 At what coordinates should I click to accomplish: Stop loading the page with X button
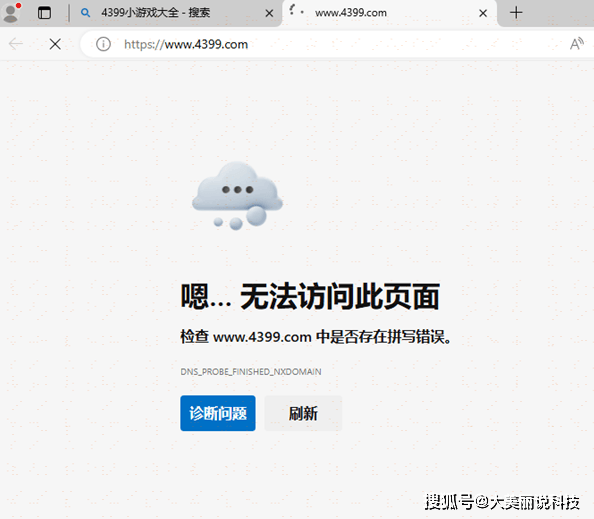point(55,44)
